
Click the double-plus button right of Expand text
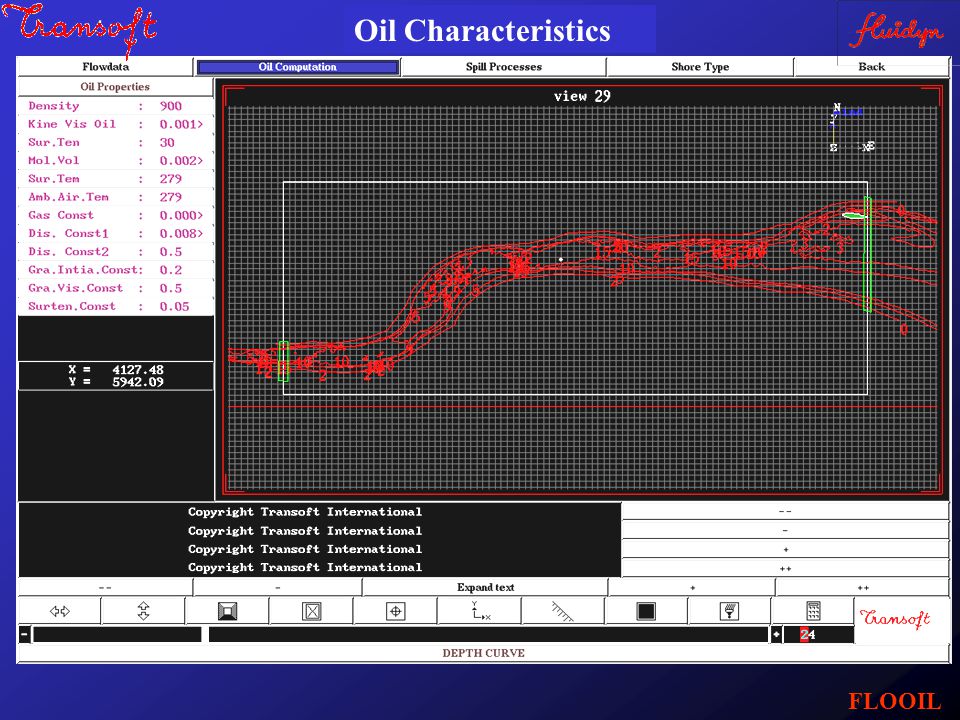pyautogui.click(x=863, y=587)
